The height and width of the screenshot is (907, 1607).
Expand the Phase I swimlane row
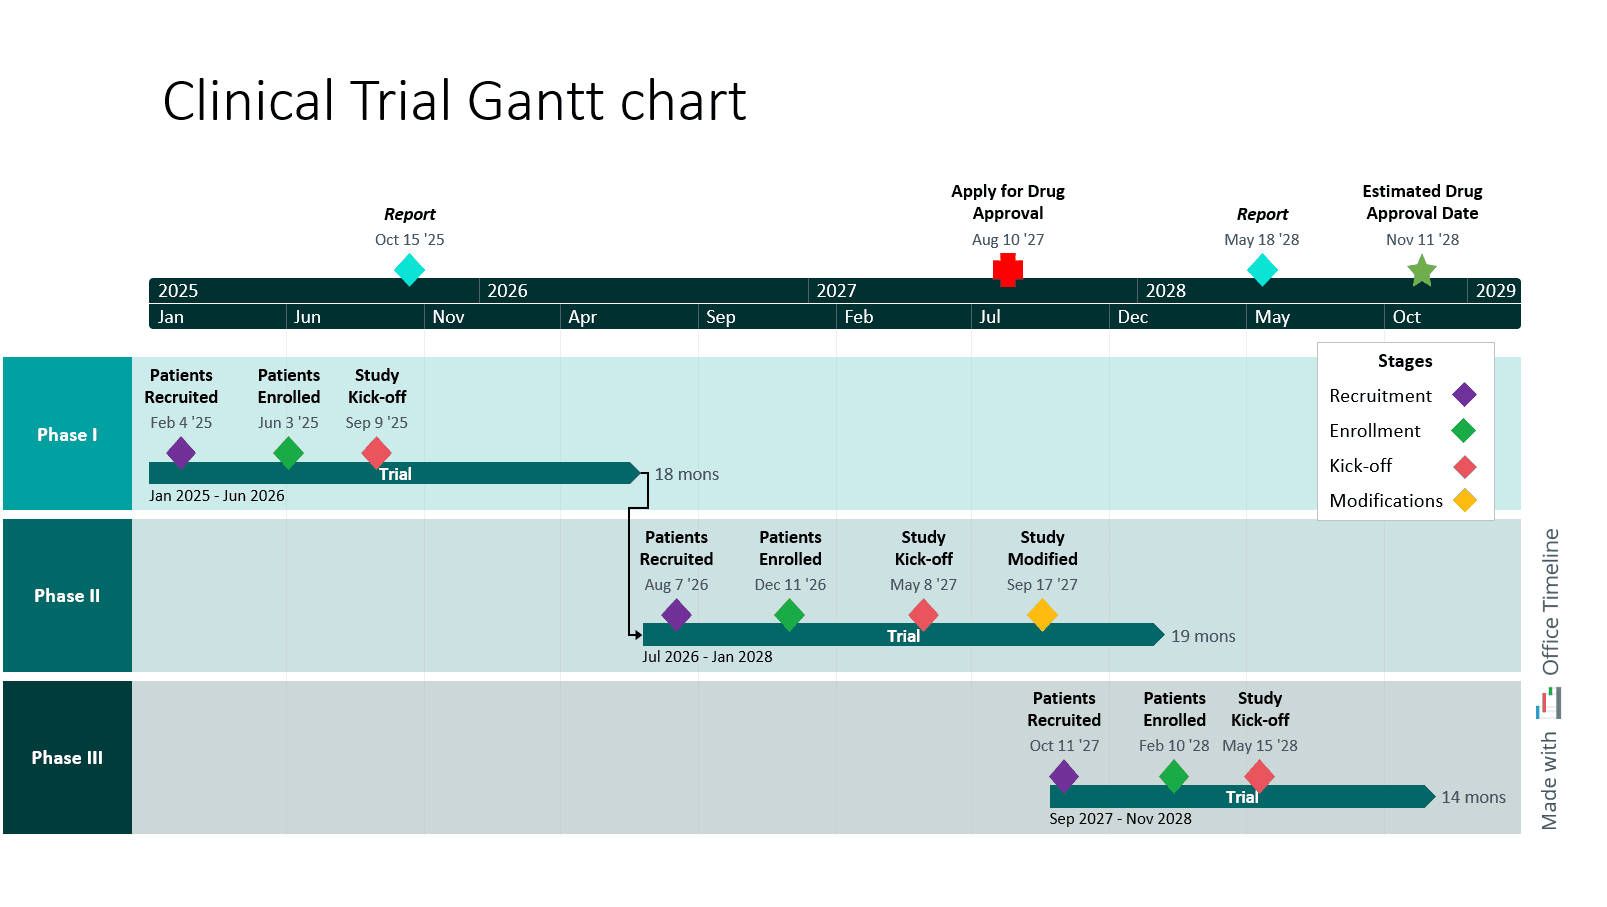click(x=66, y=434)
